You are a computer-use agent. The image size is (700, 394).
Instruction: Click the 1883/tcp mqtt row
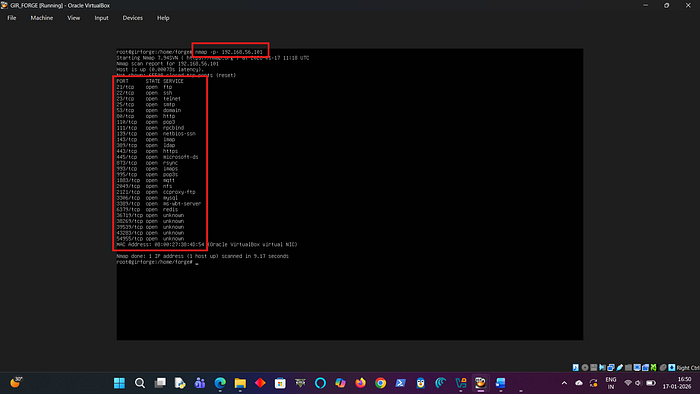[x=146, y=180]
